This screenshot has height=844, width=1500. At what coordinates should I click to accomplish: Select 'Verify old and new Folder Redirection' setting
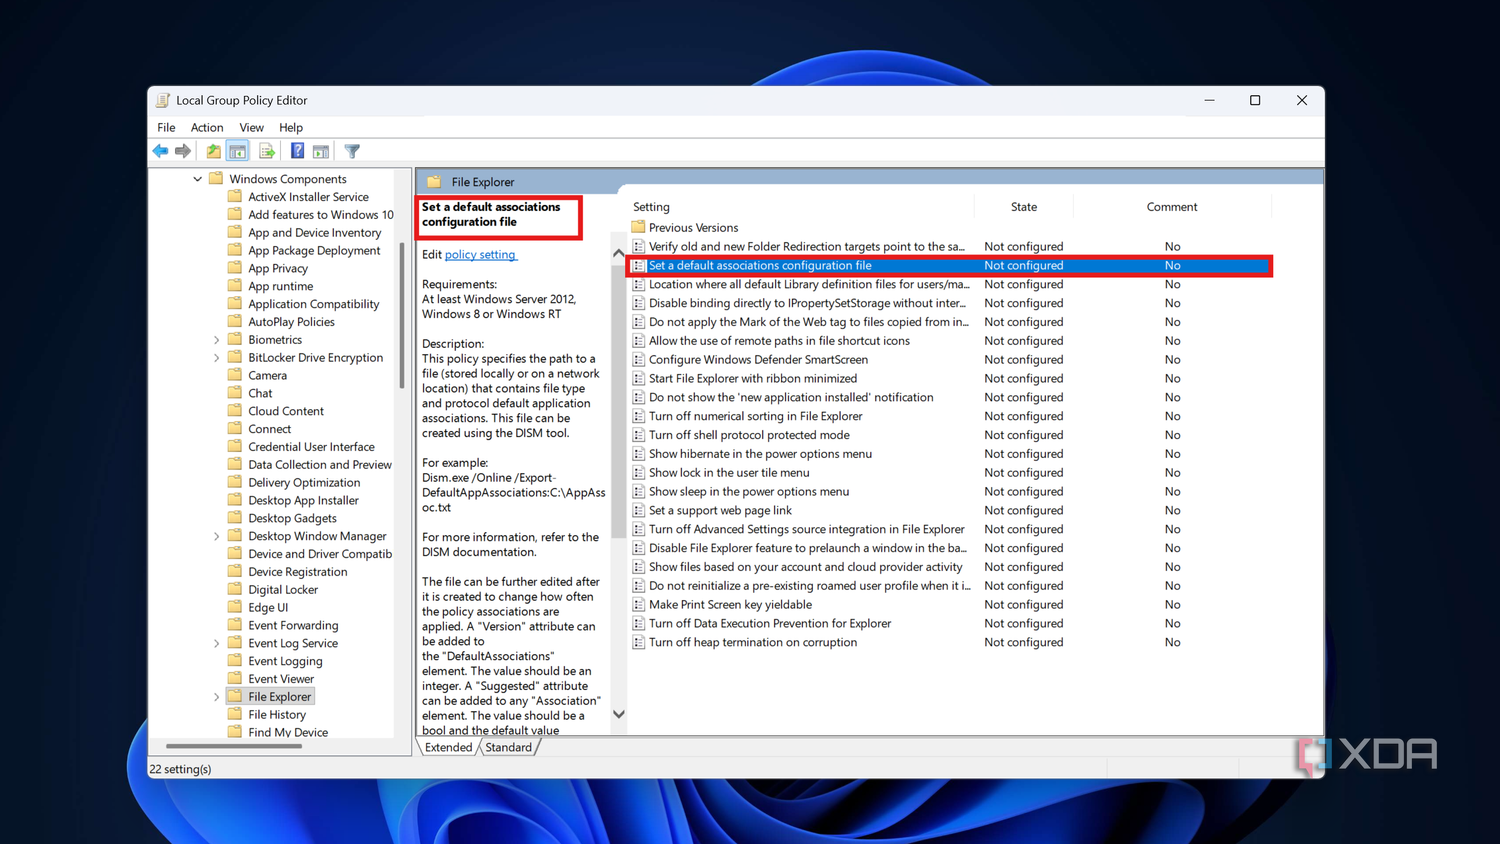[x=807, y=246]
